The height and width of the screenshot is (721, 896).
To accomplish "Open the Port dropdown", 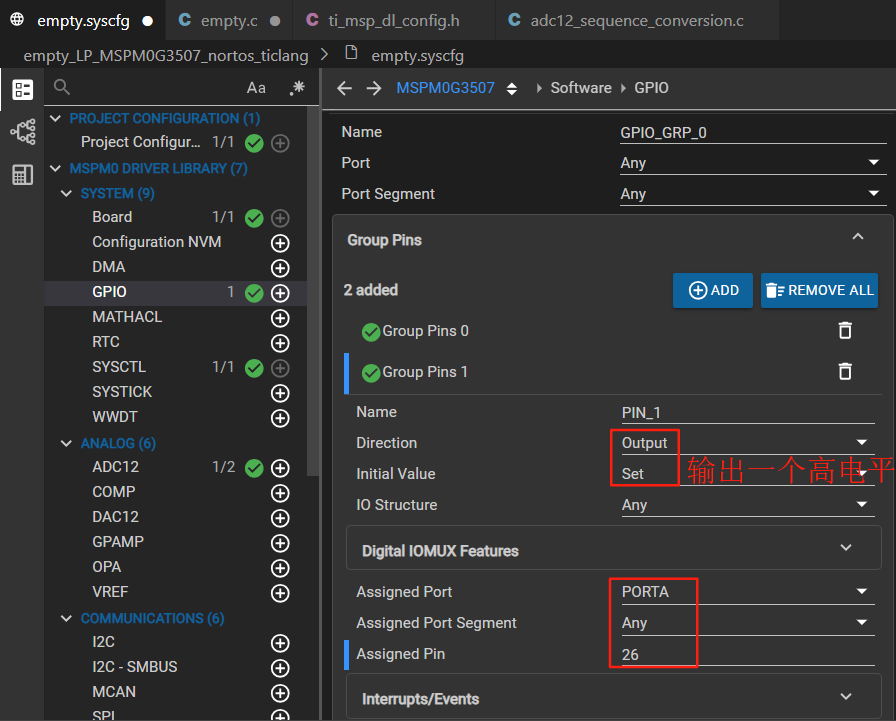I will click(753, 163).
